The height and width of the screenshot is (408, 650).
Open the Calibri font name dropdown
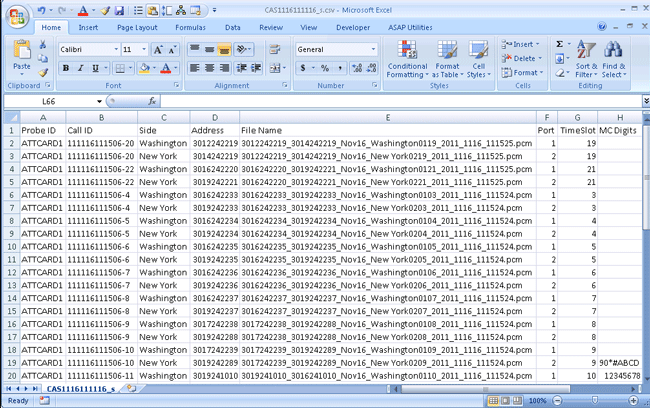pyautogui.click(x=116, y=49)
